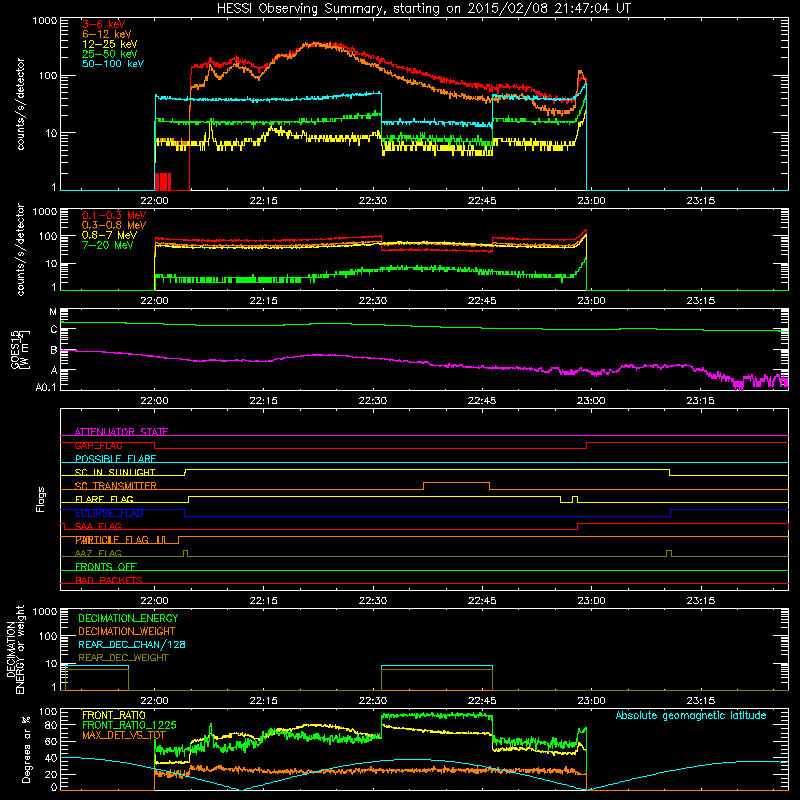
Task: Click the 0.3-0.8 MeV legend entry
Action: pyautogui.click(x=114, y=225)
